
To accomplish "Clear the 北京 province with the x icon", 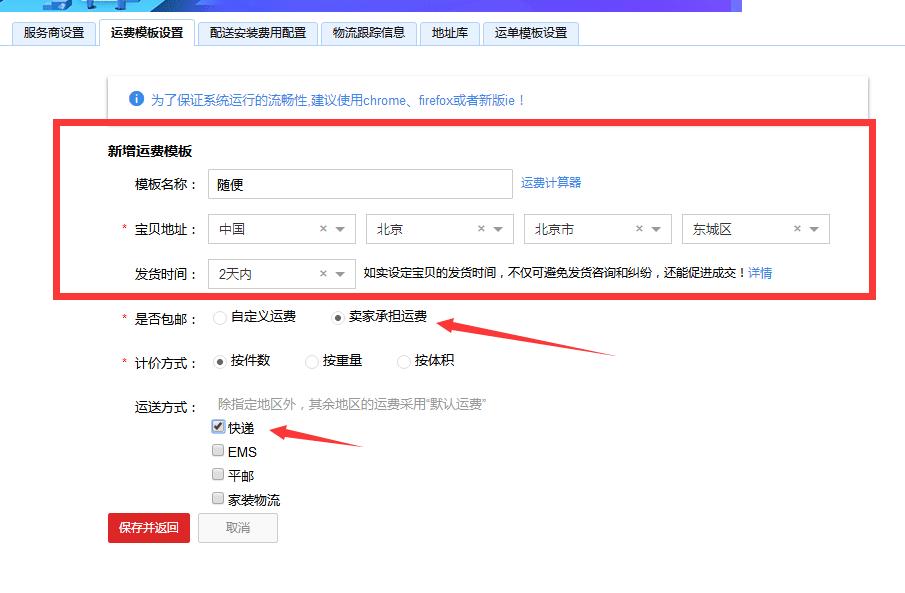I will click(x=482, y=229).
